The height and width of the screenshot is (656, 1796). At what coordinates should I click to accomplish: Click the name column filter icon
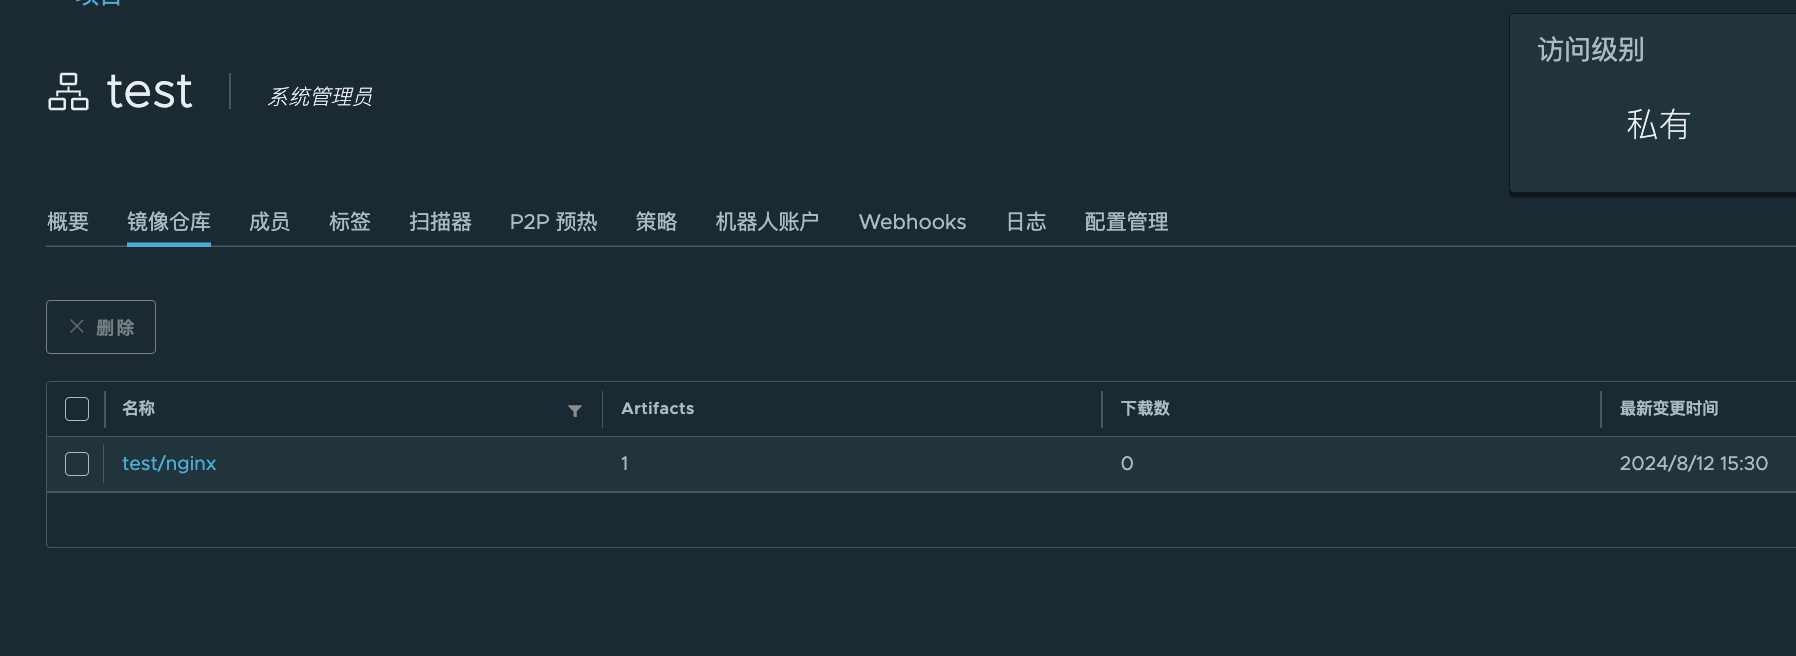tap(575, 410)
